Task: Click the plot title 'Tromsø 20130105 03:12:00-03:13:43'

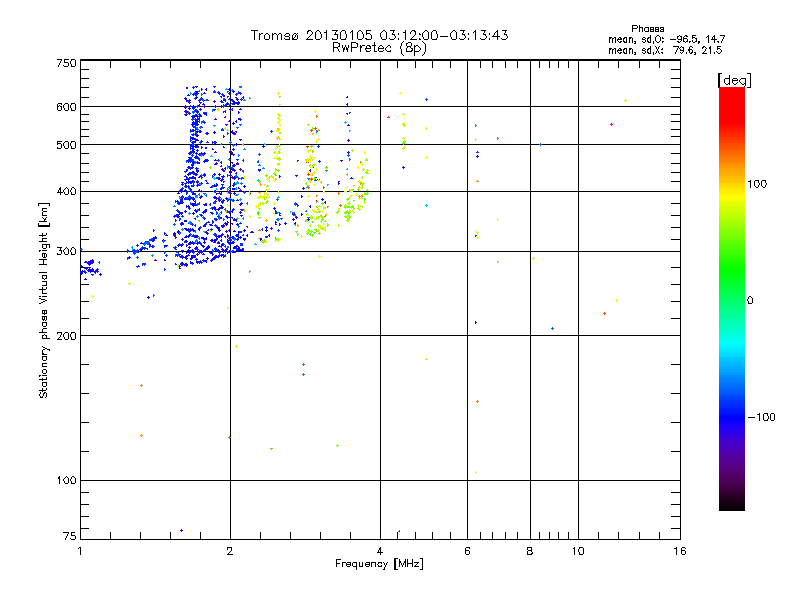Action: (379, 35)
